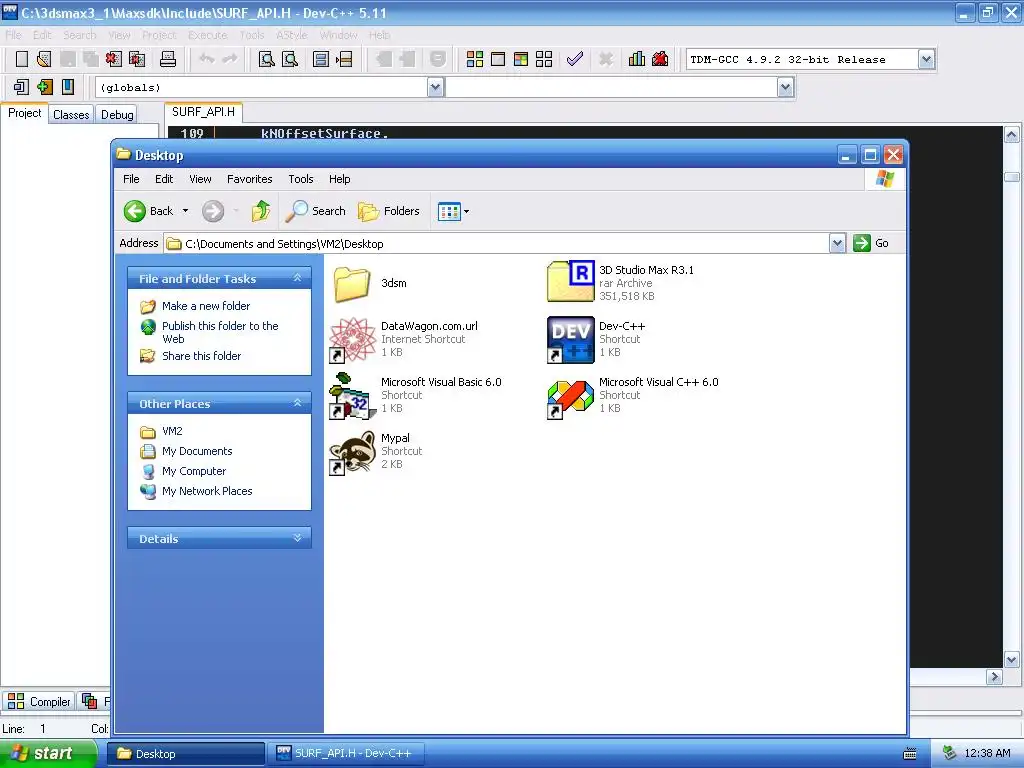Click the Run icon in Dev-C++ toolbar
This screenshot has width=1024, height=768.
pos(498,59)
